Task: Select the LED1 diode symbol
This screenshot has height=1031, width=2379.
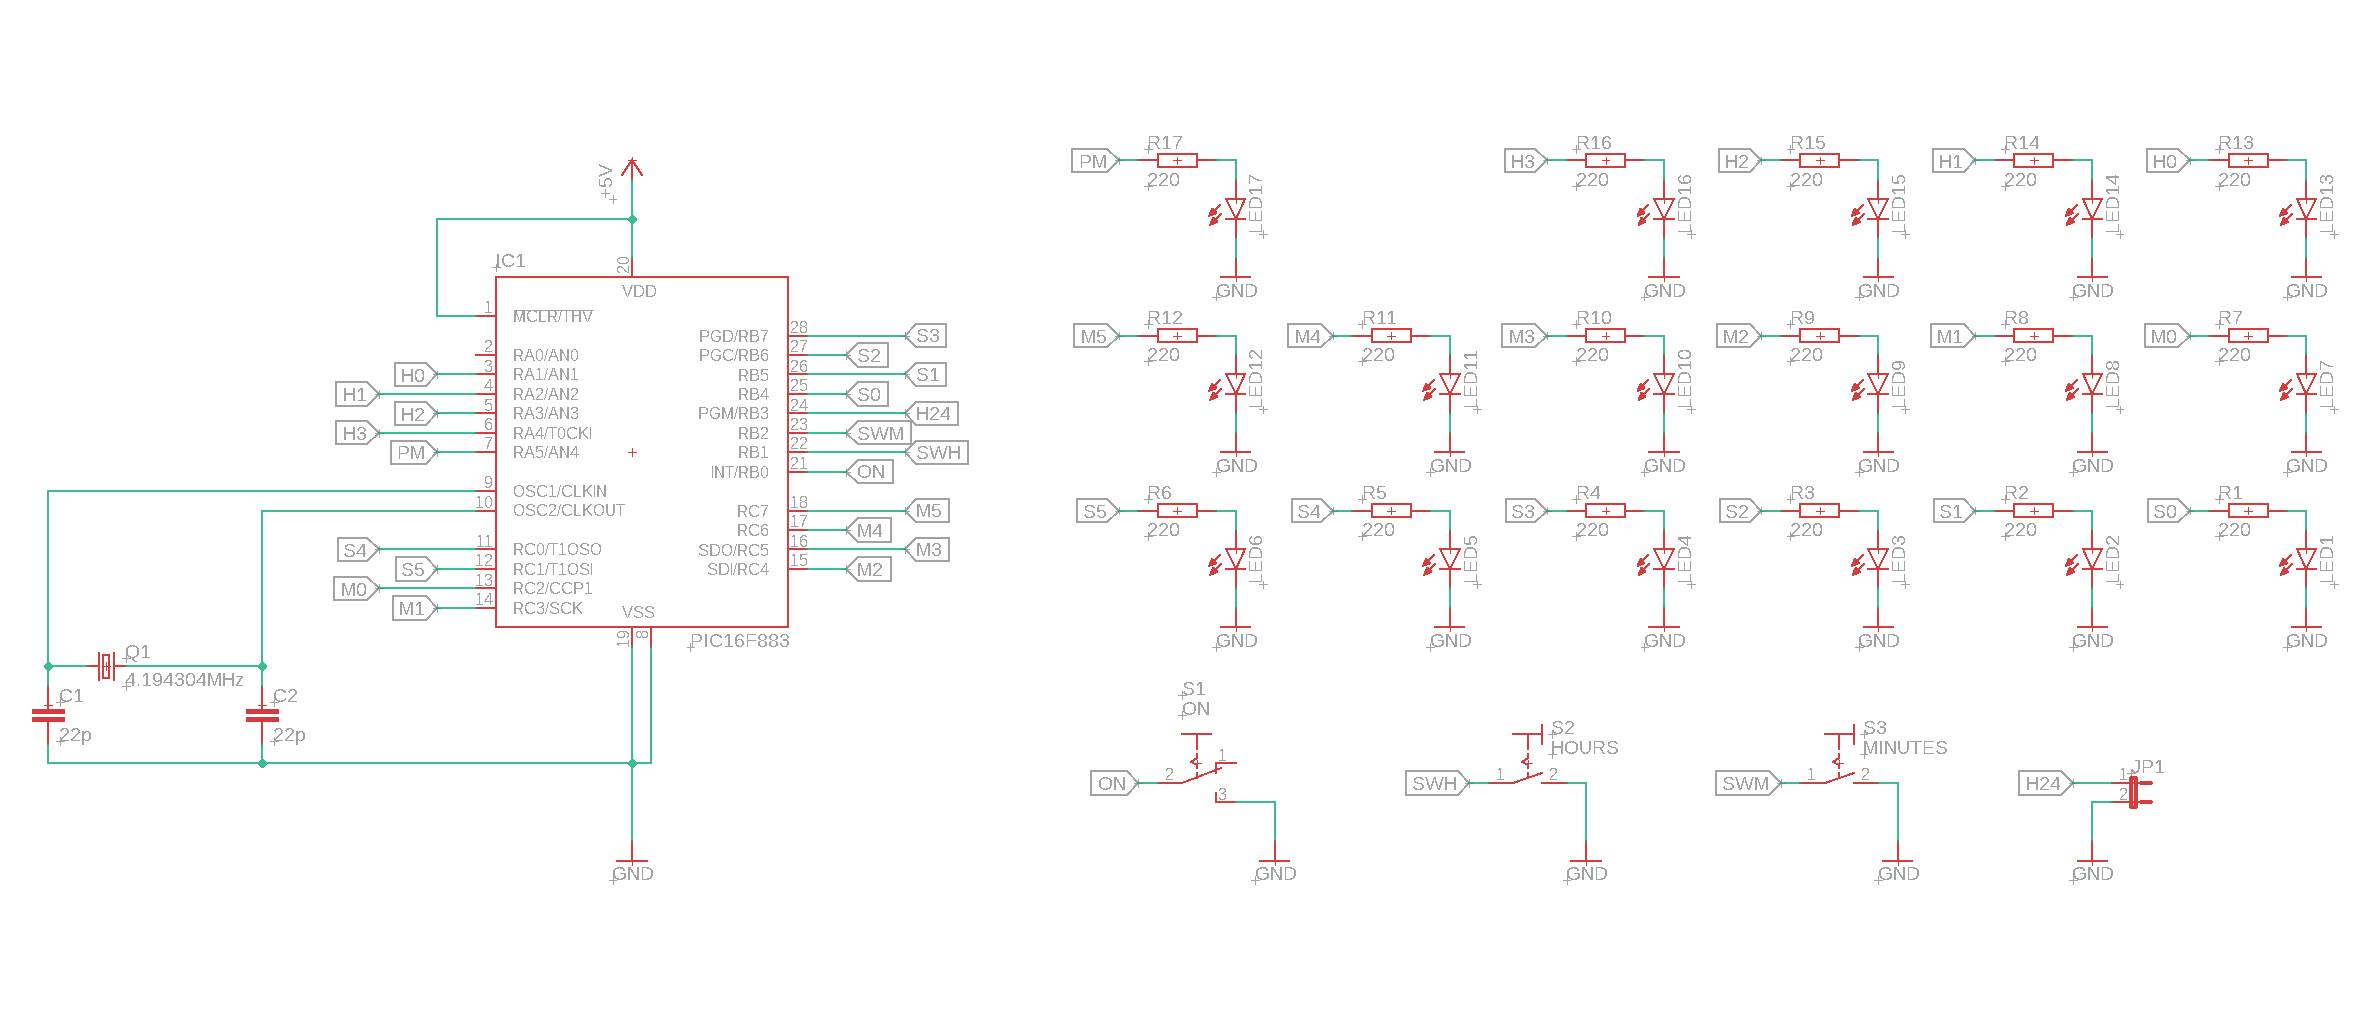Action: (2306, 560)
